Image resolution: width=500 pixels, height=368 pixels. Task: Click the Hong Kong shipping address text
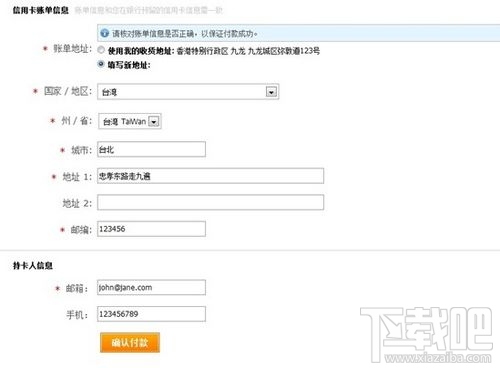coord(248,51)
